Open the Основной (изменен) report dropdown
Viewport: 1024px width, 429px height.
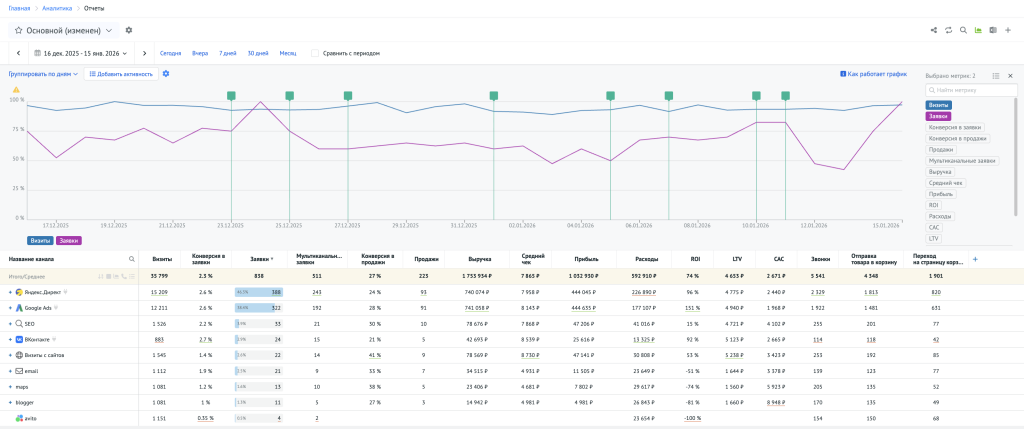coord(65,30)
